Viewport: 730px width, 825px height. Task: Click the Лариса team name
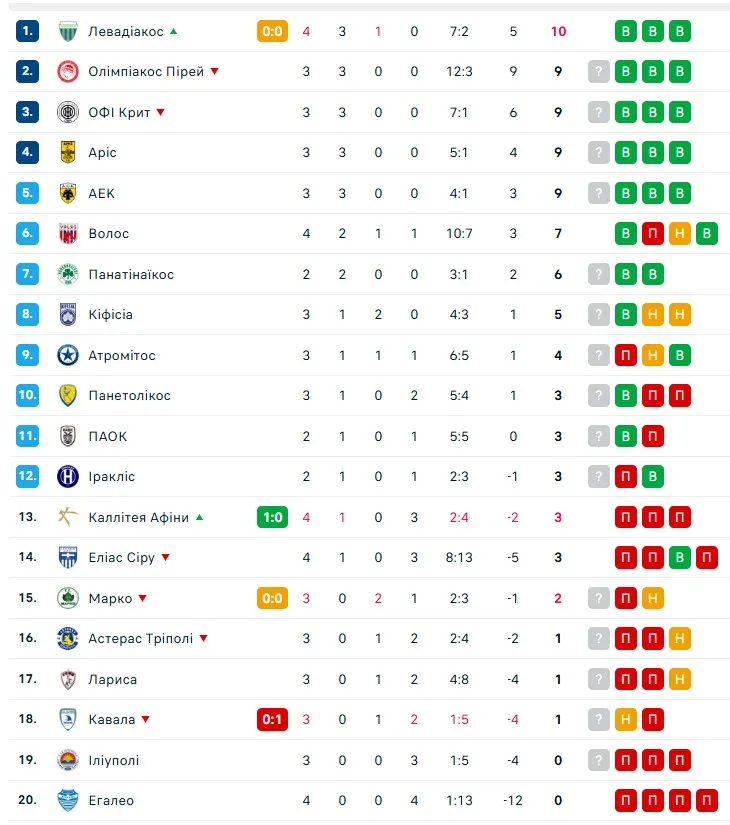tap(112, 679)
